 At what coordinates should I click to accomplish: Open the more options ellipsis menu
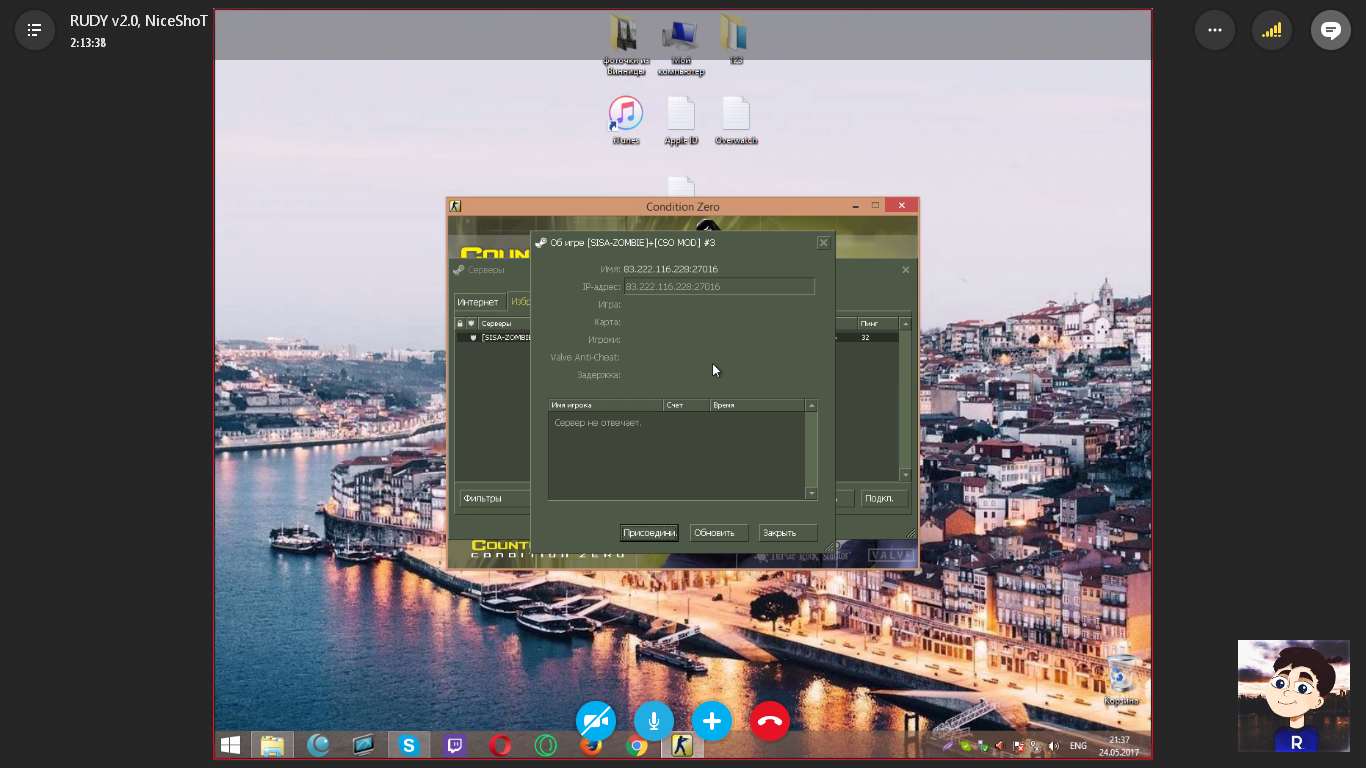tap(1214, 30)
